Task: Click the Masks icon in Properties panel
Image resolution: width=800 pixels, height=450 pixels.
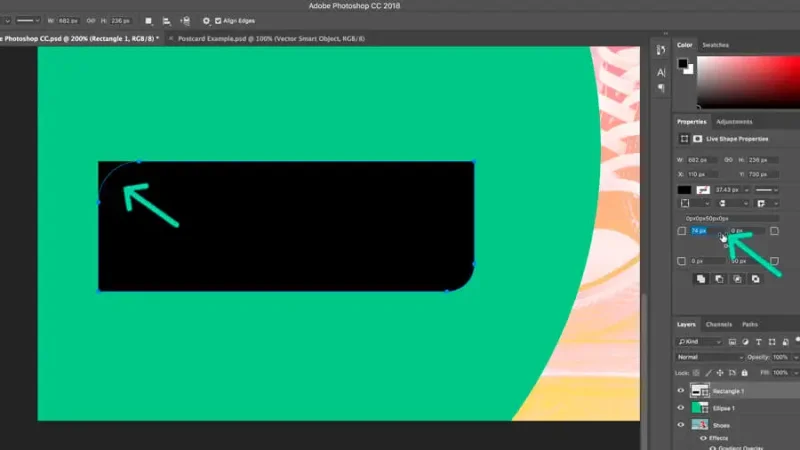Action: [697, 139]
